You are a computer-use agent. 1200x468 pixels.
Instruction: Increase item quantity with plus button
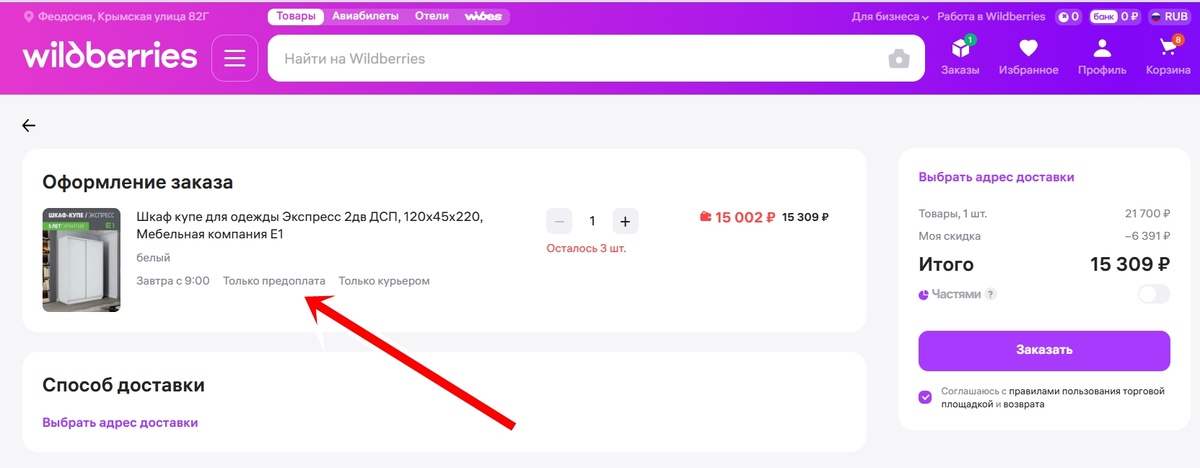[625, 221]
